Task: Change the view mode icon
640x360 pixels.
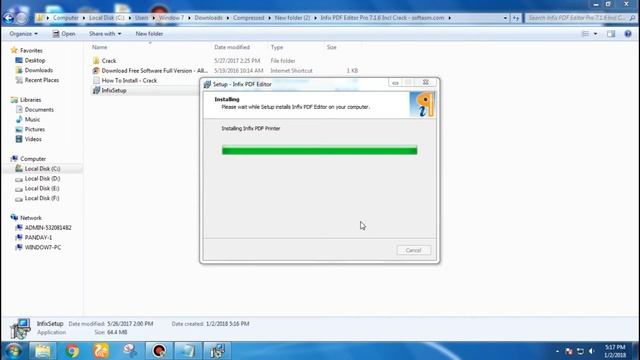Action: [585, 34]
